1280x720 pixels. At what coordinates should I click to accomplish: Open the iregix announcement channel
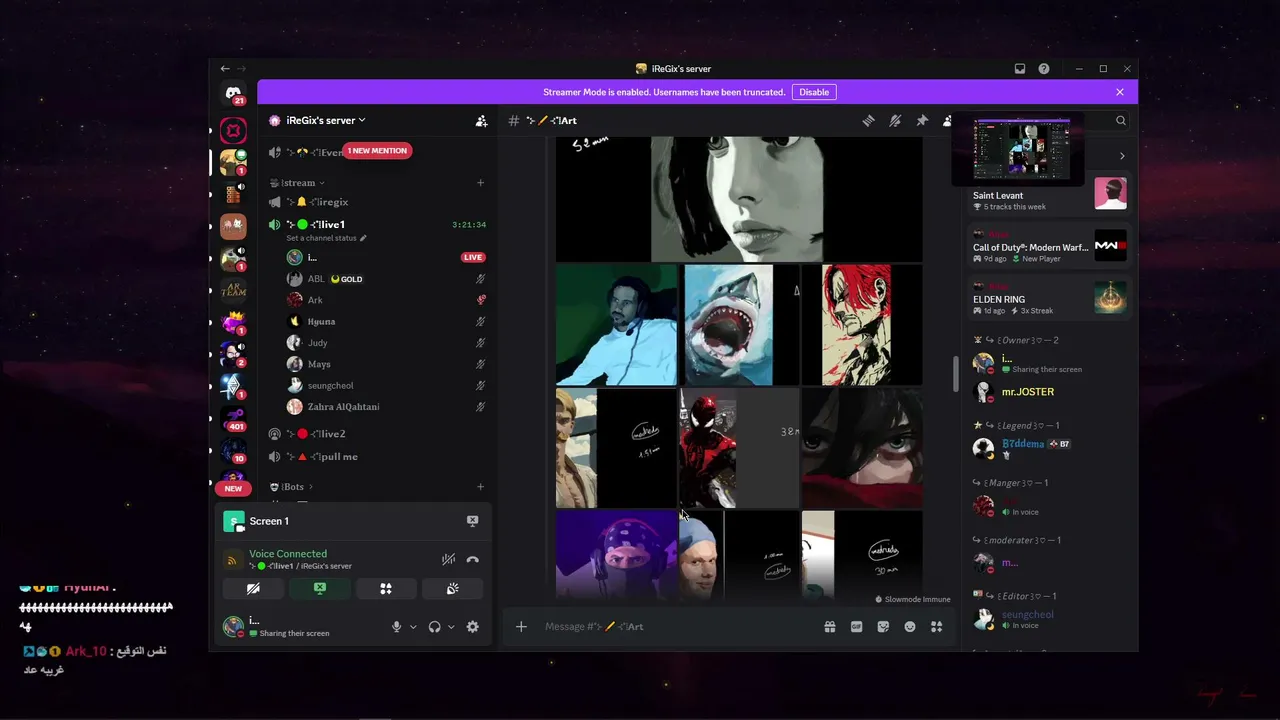(x=378, y=202)
